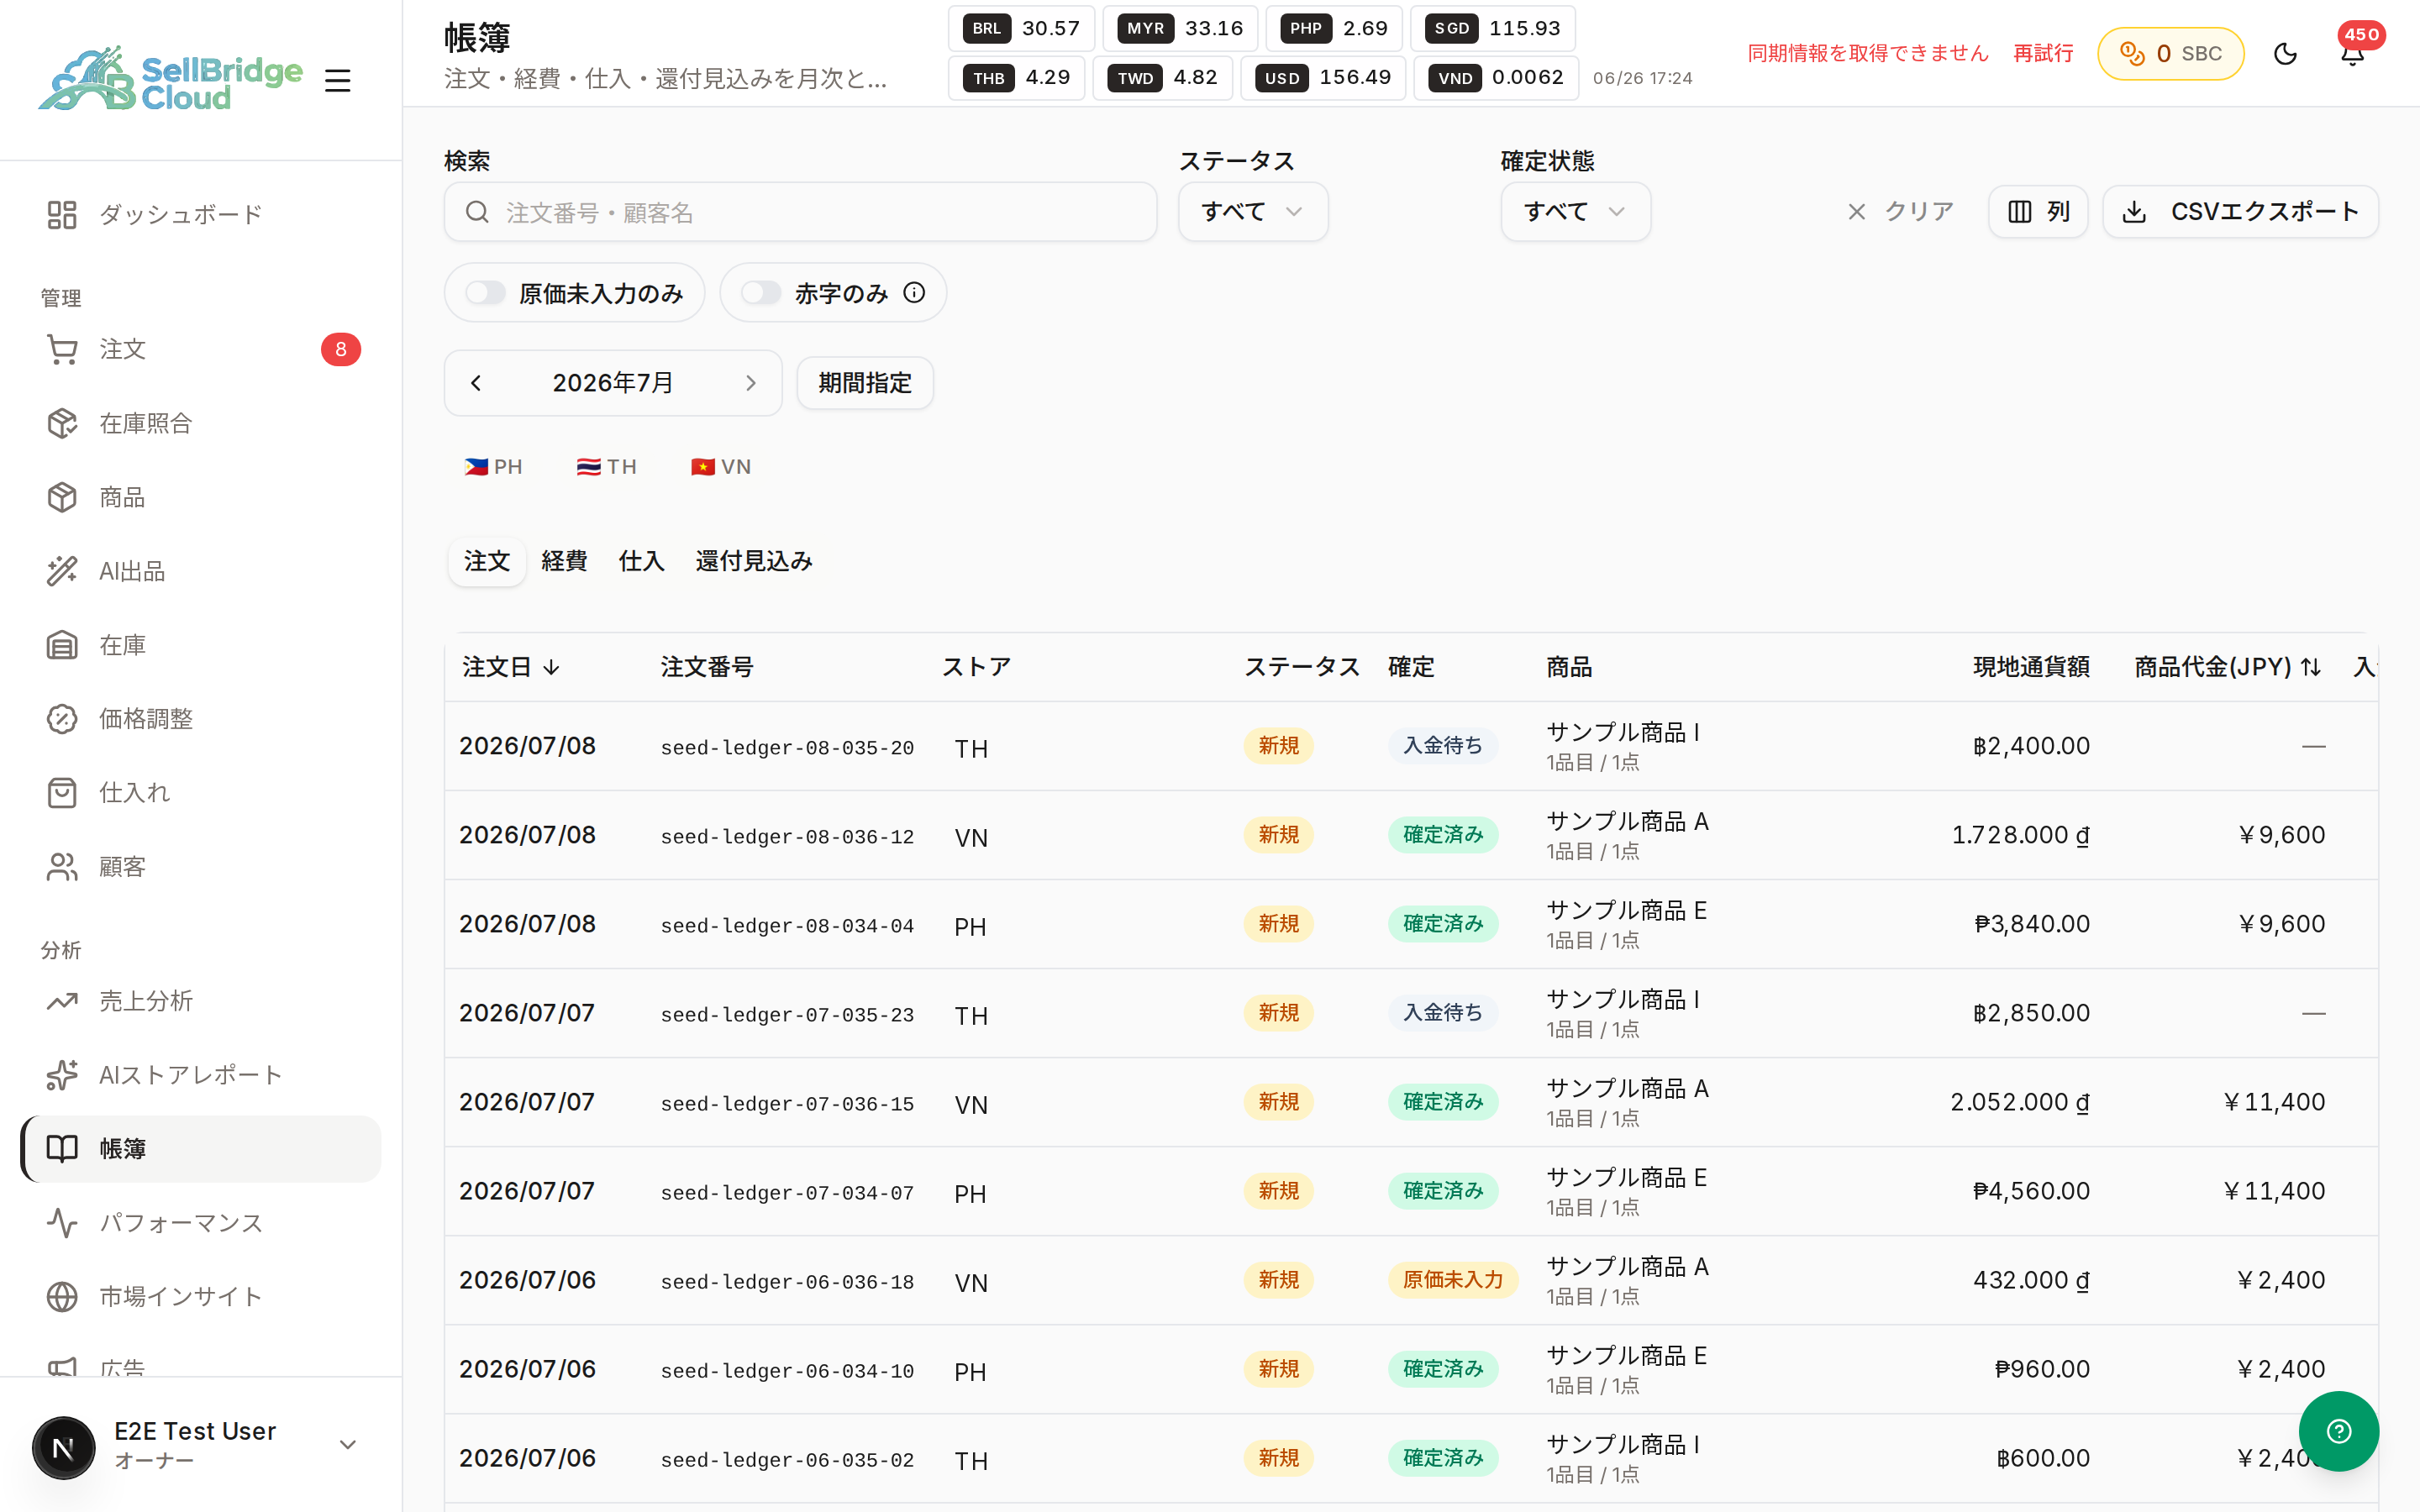Go to the previous month
Image resolution: width=2420 pixels, height=1512 pixels.
[476, 383]
